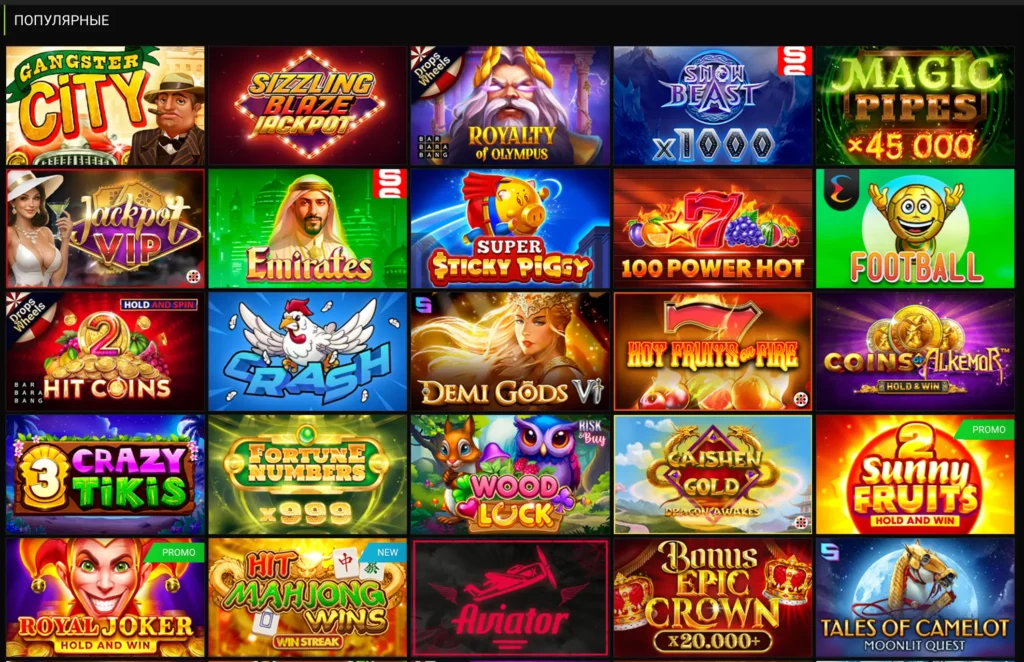The width and height of the screenshot is (1024, 662).
Task: Launch Sizzling Blaze Jackpot slot
Action: 308,105
